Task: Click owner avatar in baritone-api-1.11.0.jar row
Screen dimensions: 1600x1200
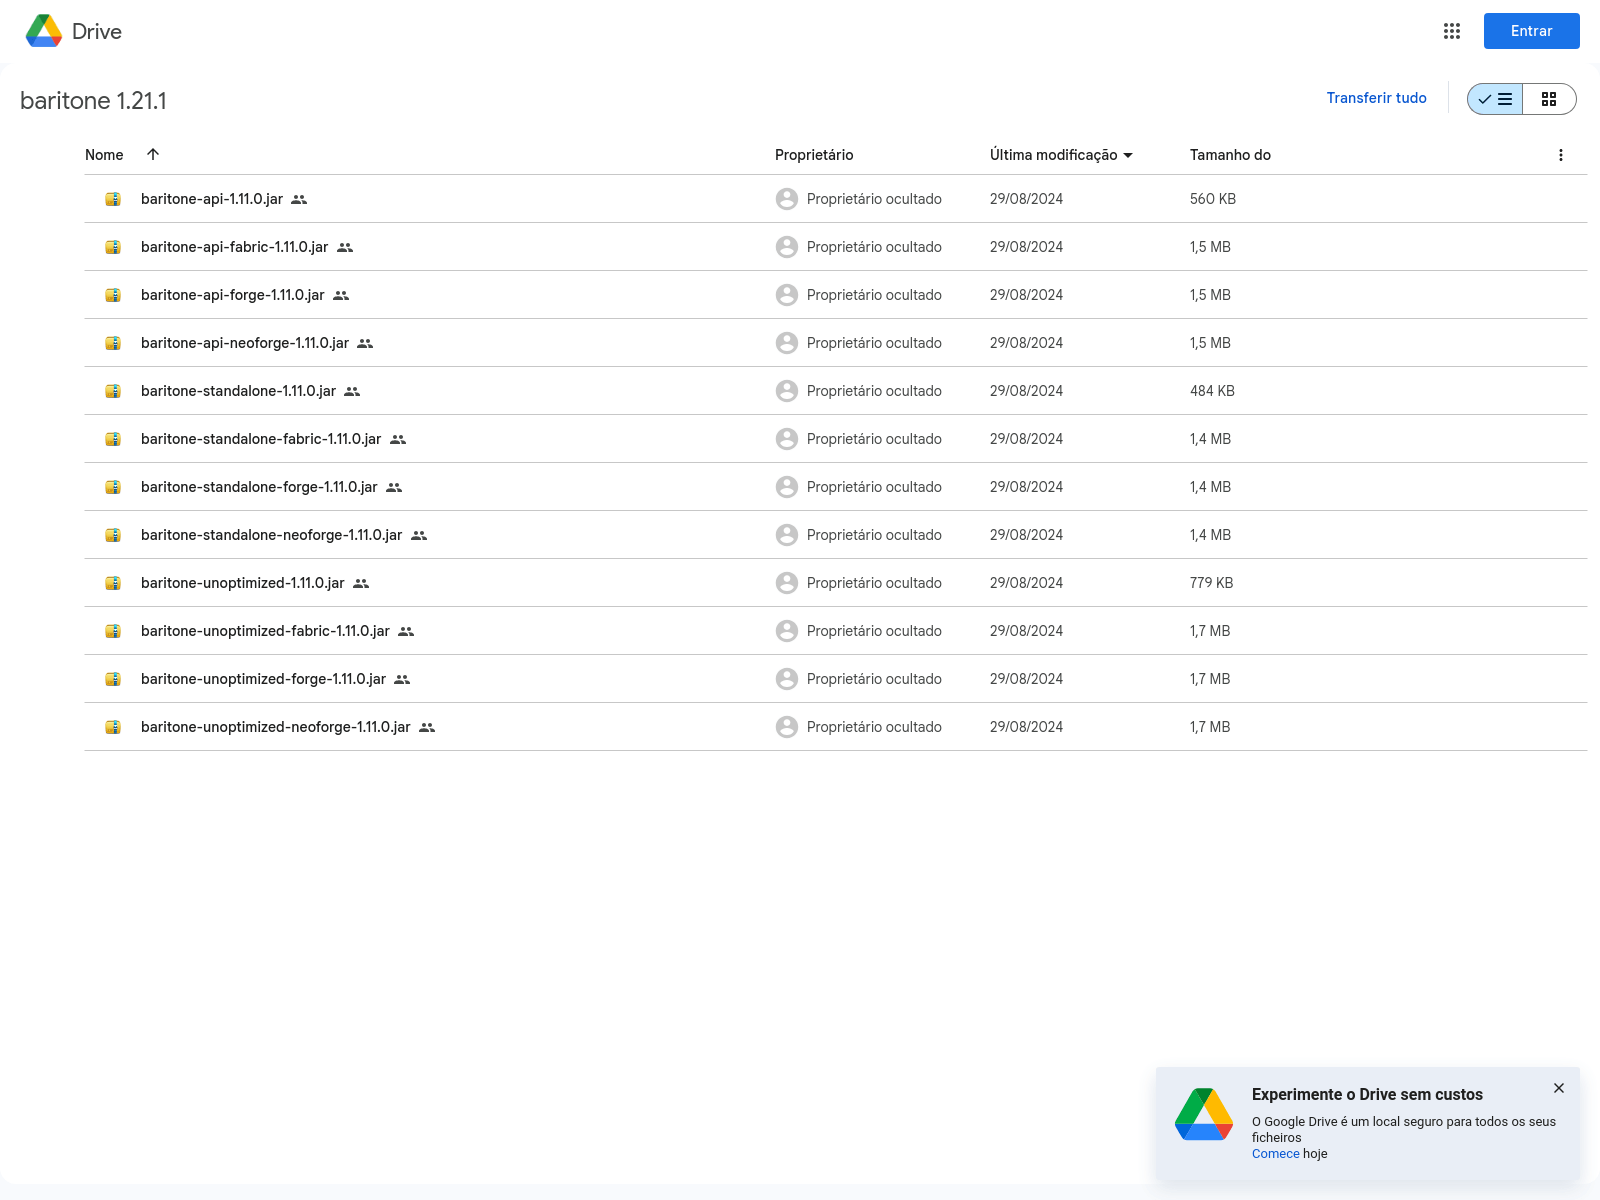Action: pos(787,199)
